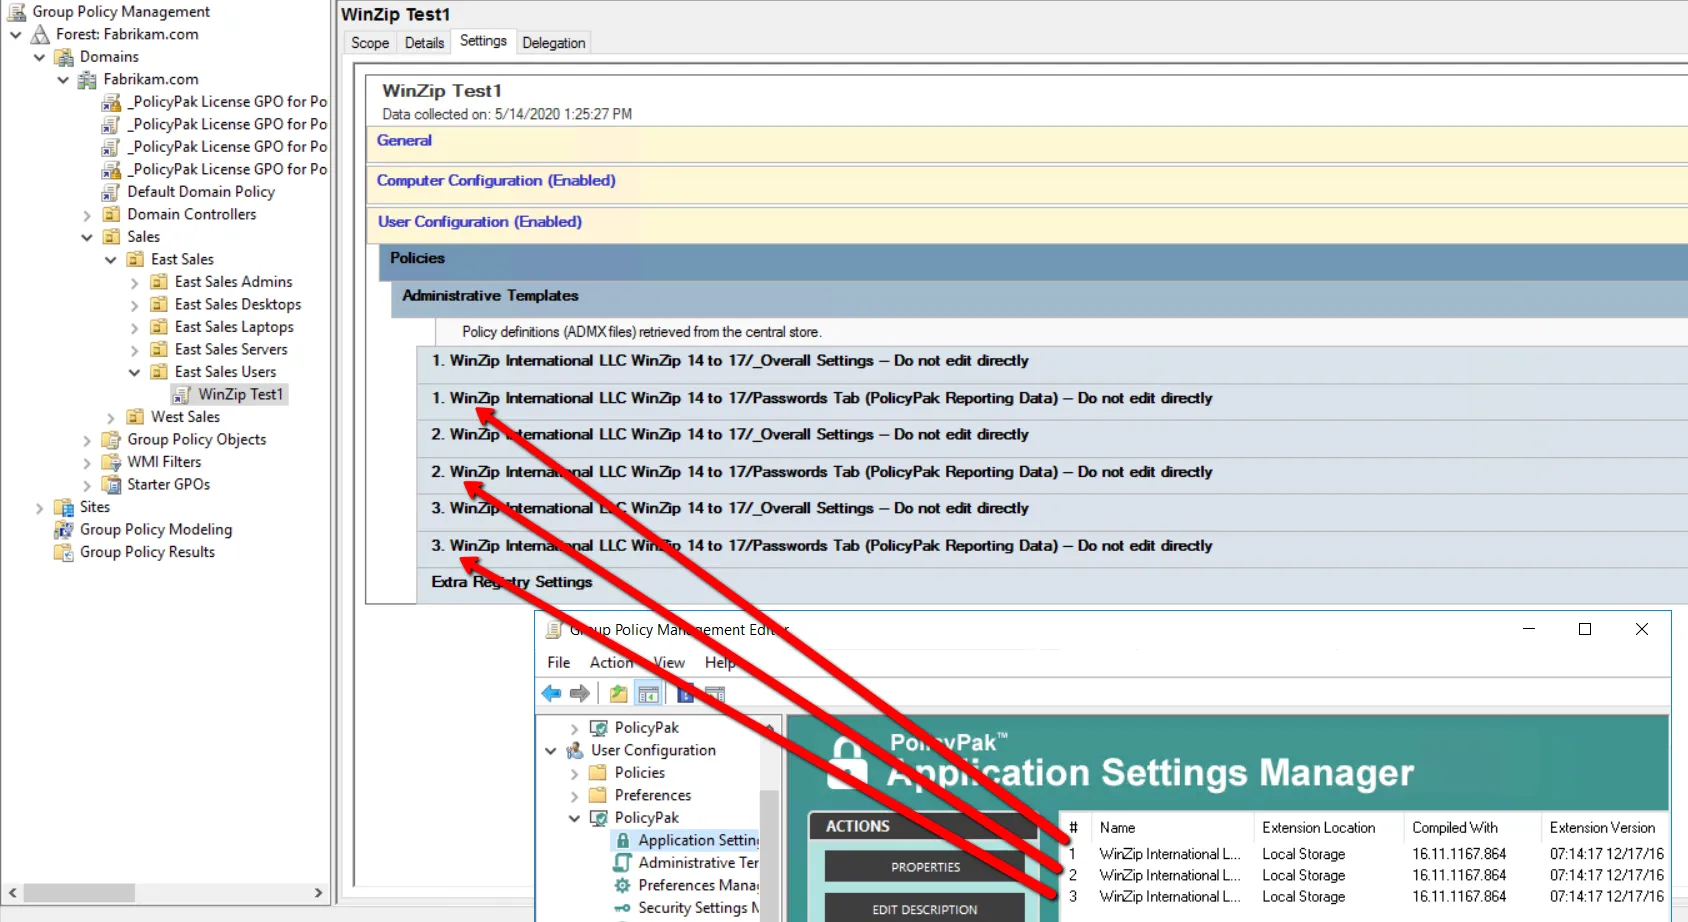This screenshot has width=1688, height=922.
Task: Click the Back arrow in Group Policy Management Editor
Action: pyautogui.click(x=551, y=693)
